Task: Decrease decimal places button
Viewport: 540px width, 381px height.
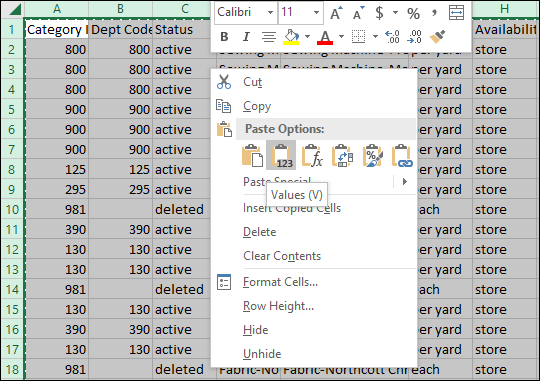Action: (x=414, y=37)
